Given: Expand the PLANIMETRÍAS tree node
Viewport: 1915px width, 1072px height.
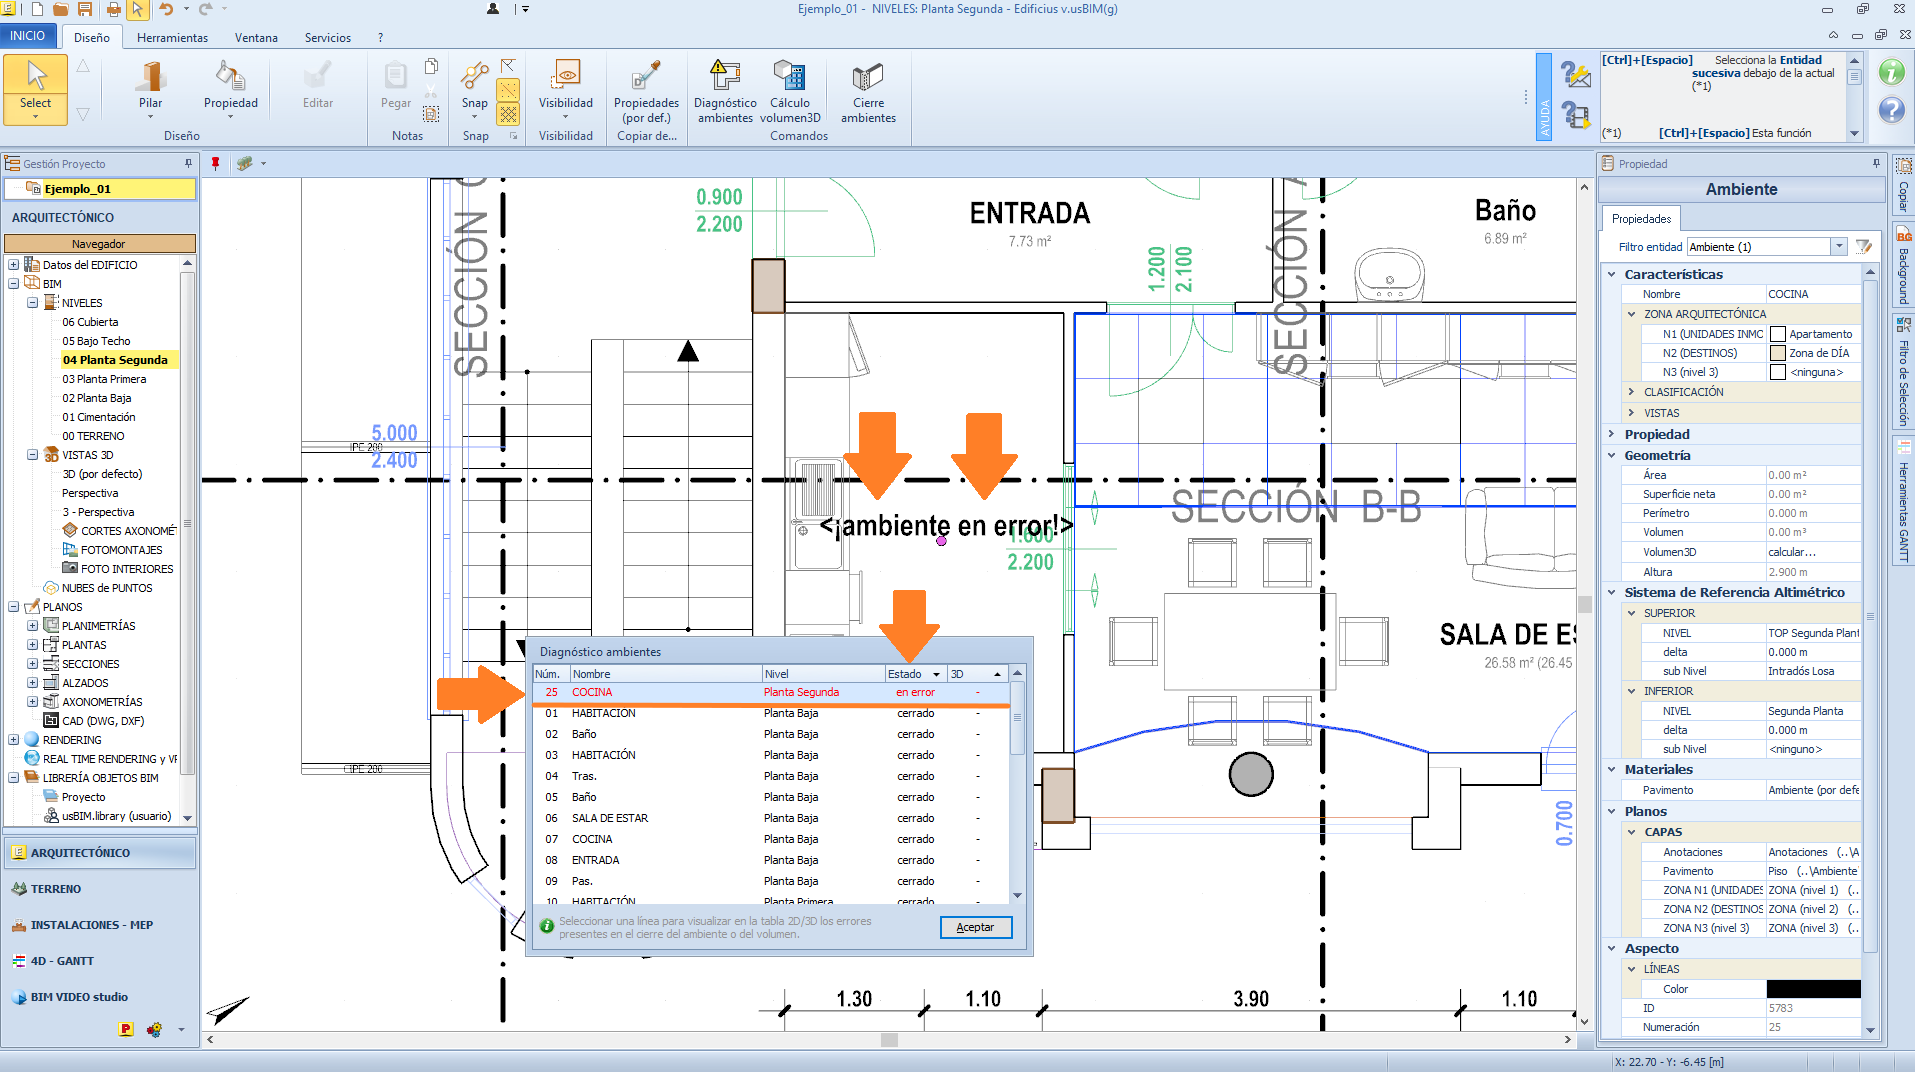Looking at the screenshot, I should click(x=32, y=626).
